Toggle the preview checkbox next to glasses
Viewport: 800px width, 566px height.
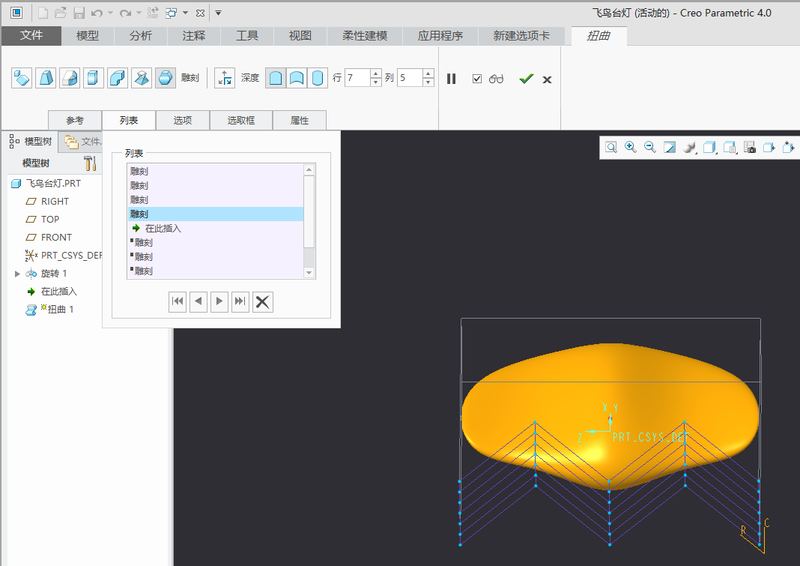pyautogui.click(x=477, y=79)
